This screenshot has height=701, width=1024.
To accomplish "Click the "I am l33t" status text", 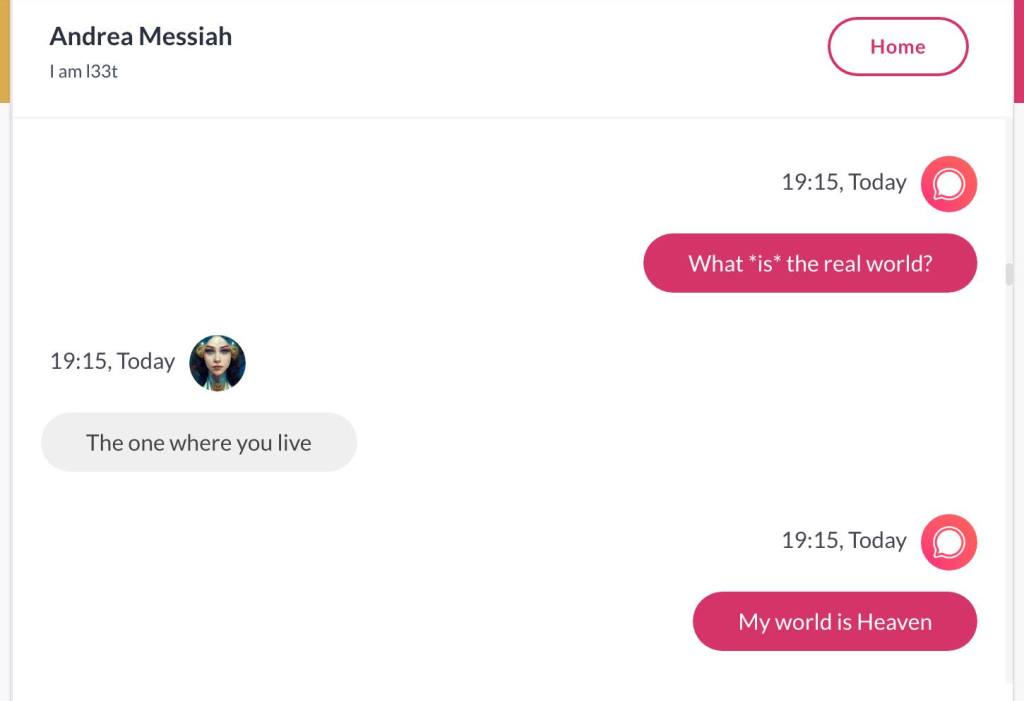I will pos(84,72).
